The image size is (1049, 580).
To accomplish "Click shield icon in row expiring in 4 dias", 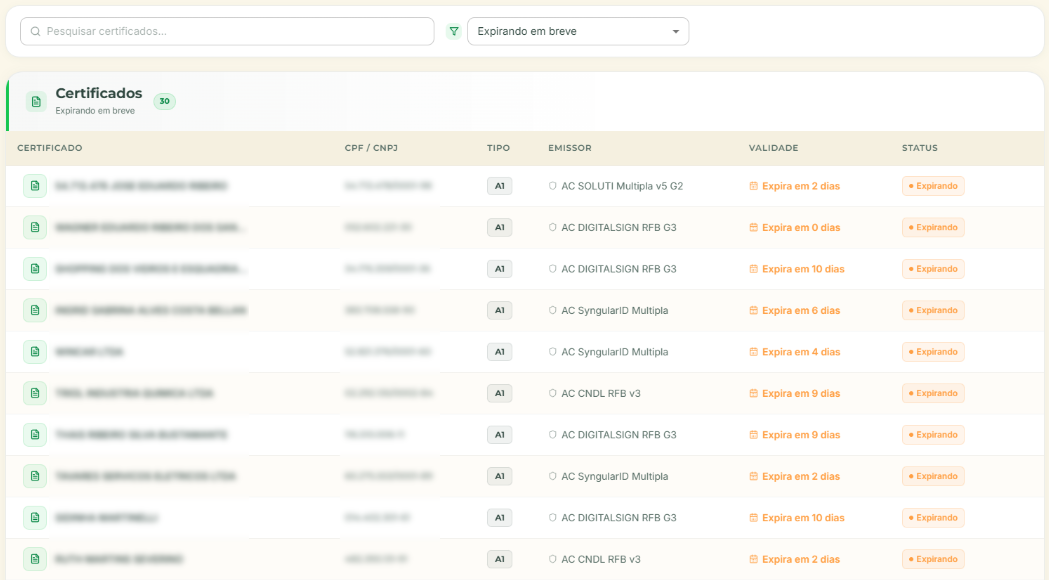I will click(553, 352).
